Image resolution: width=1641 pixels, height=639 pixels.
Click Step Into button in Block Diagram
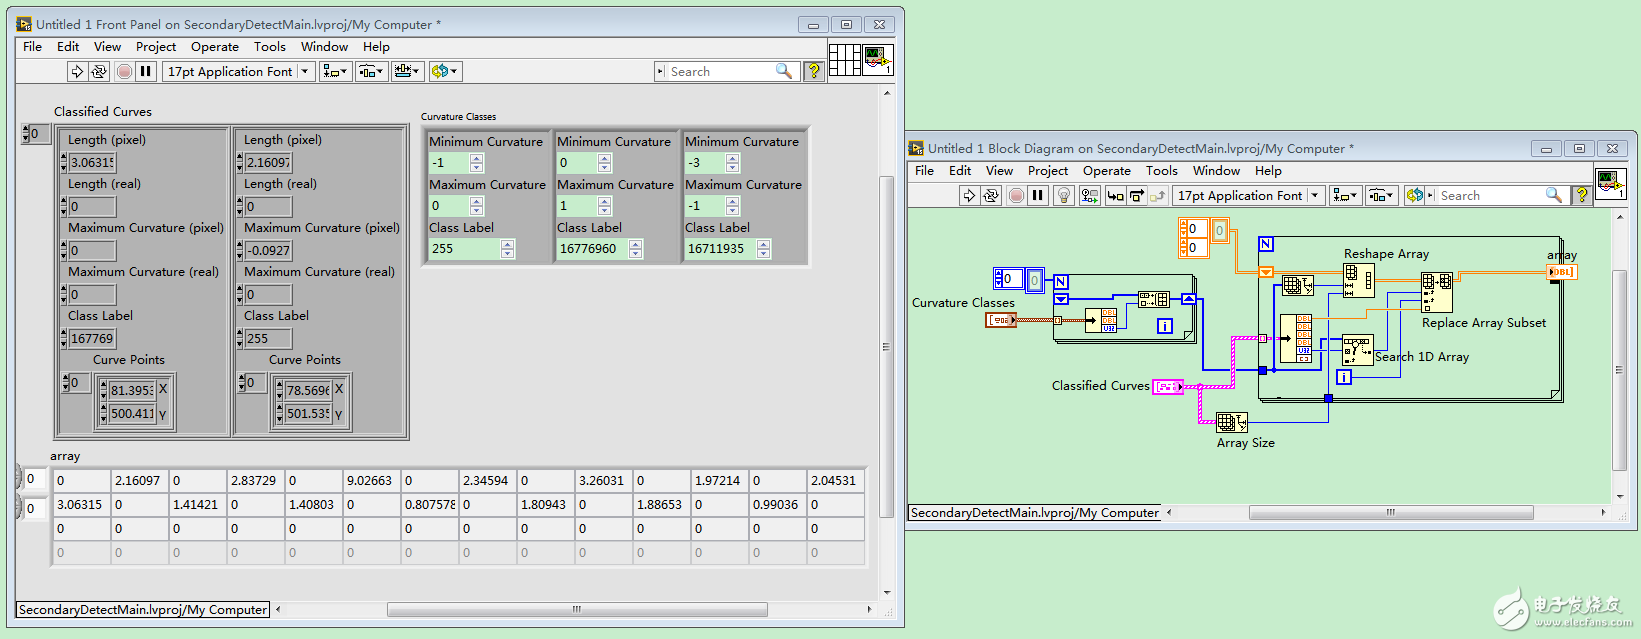(x=1115, y=196)
